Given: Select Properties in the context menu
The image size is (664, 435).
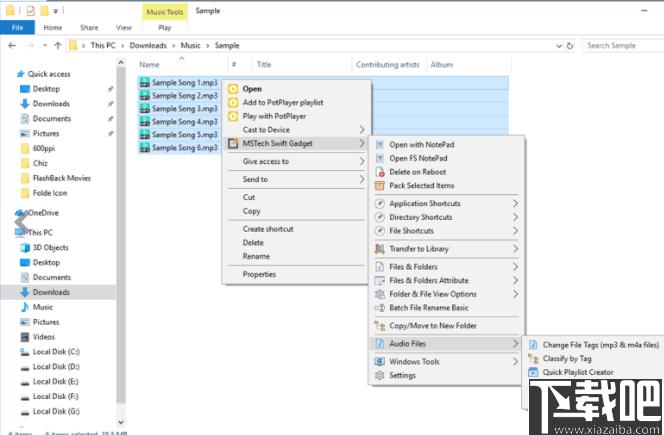Looking at the screenshot, I should [x=259, y=274].
